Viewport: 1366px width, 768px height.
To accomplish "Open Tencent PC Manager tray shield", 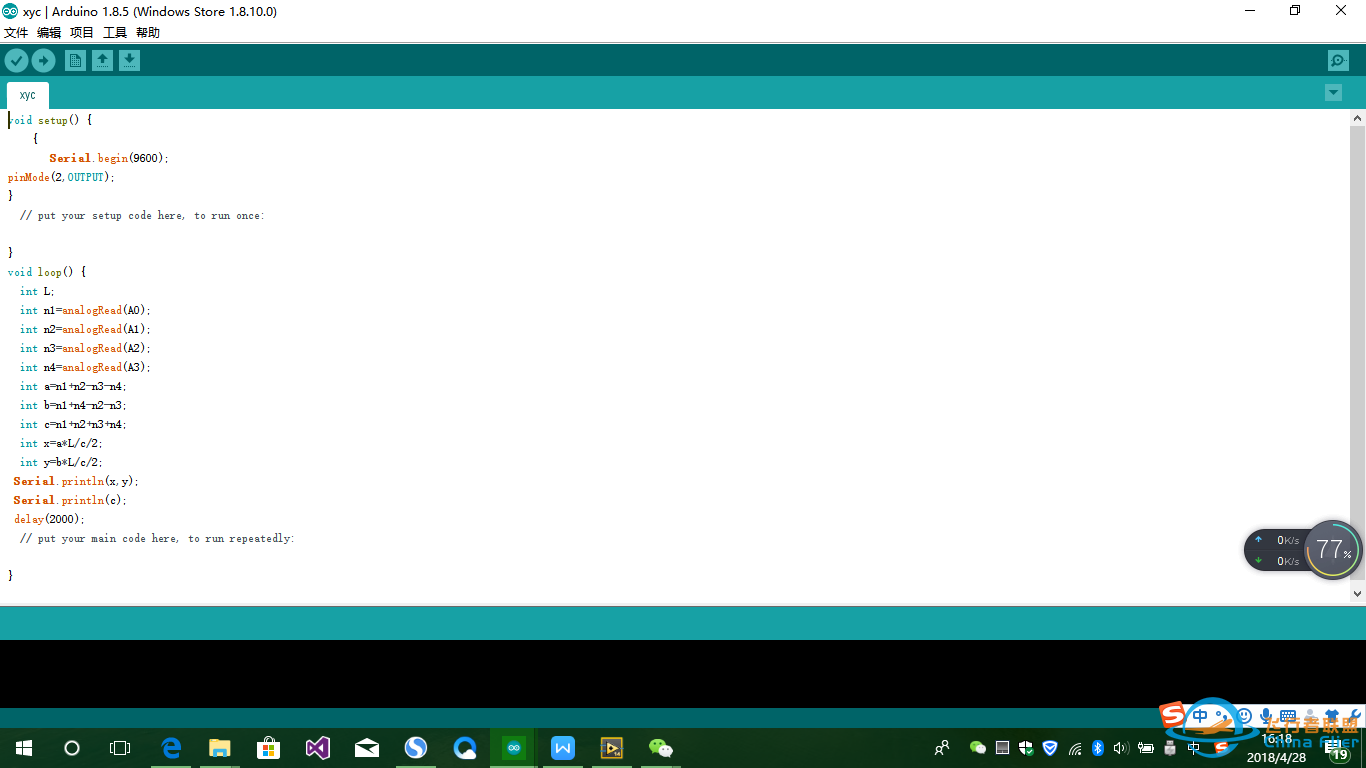I will 1050,748.
